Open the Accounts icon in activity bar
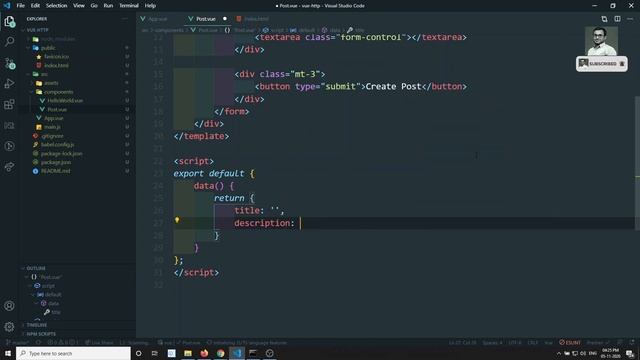Screen dimensions: 640x360 pos(9,306)
